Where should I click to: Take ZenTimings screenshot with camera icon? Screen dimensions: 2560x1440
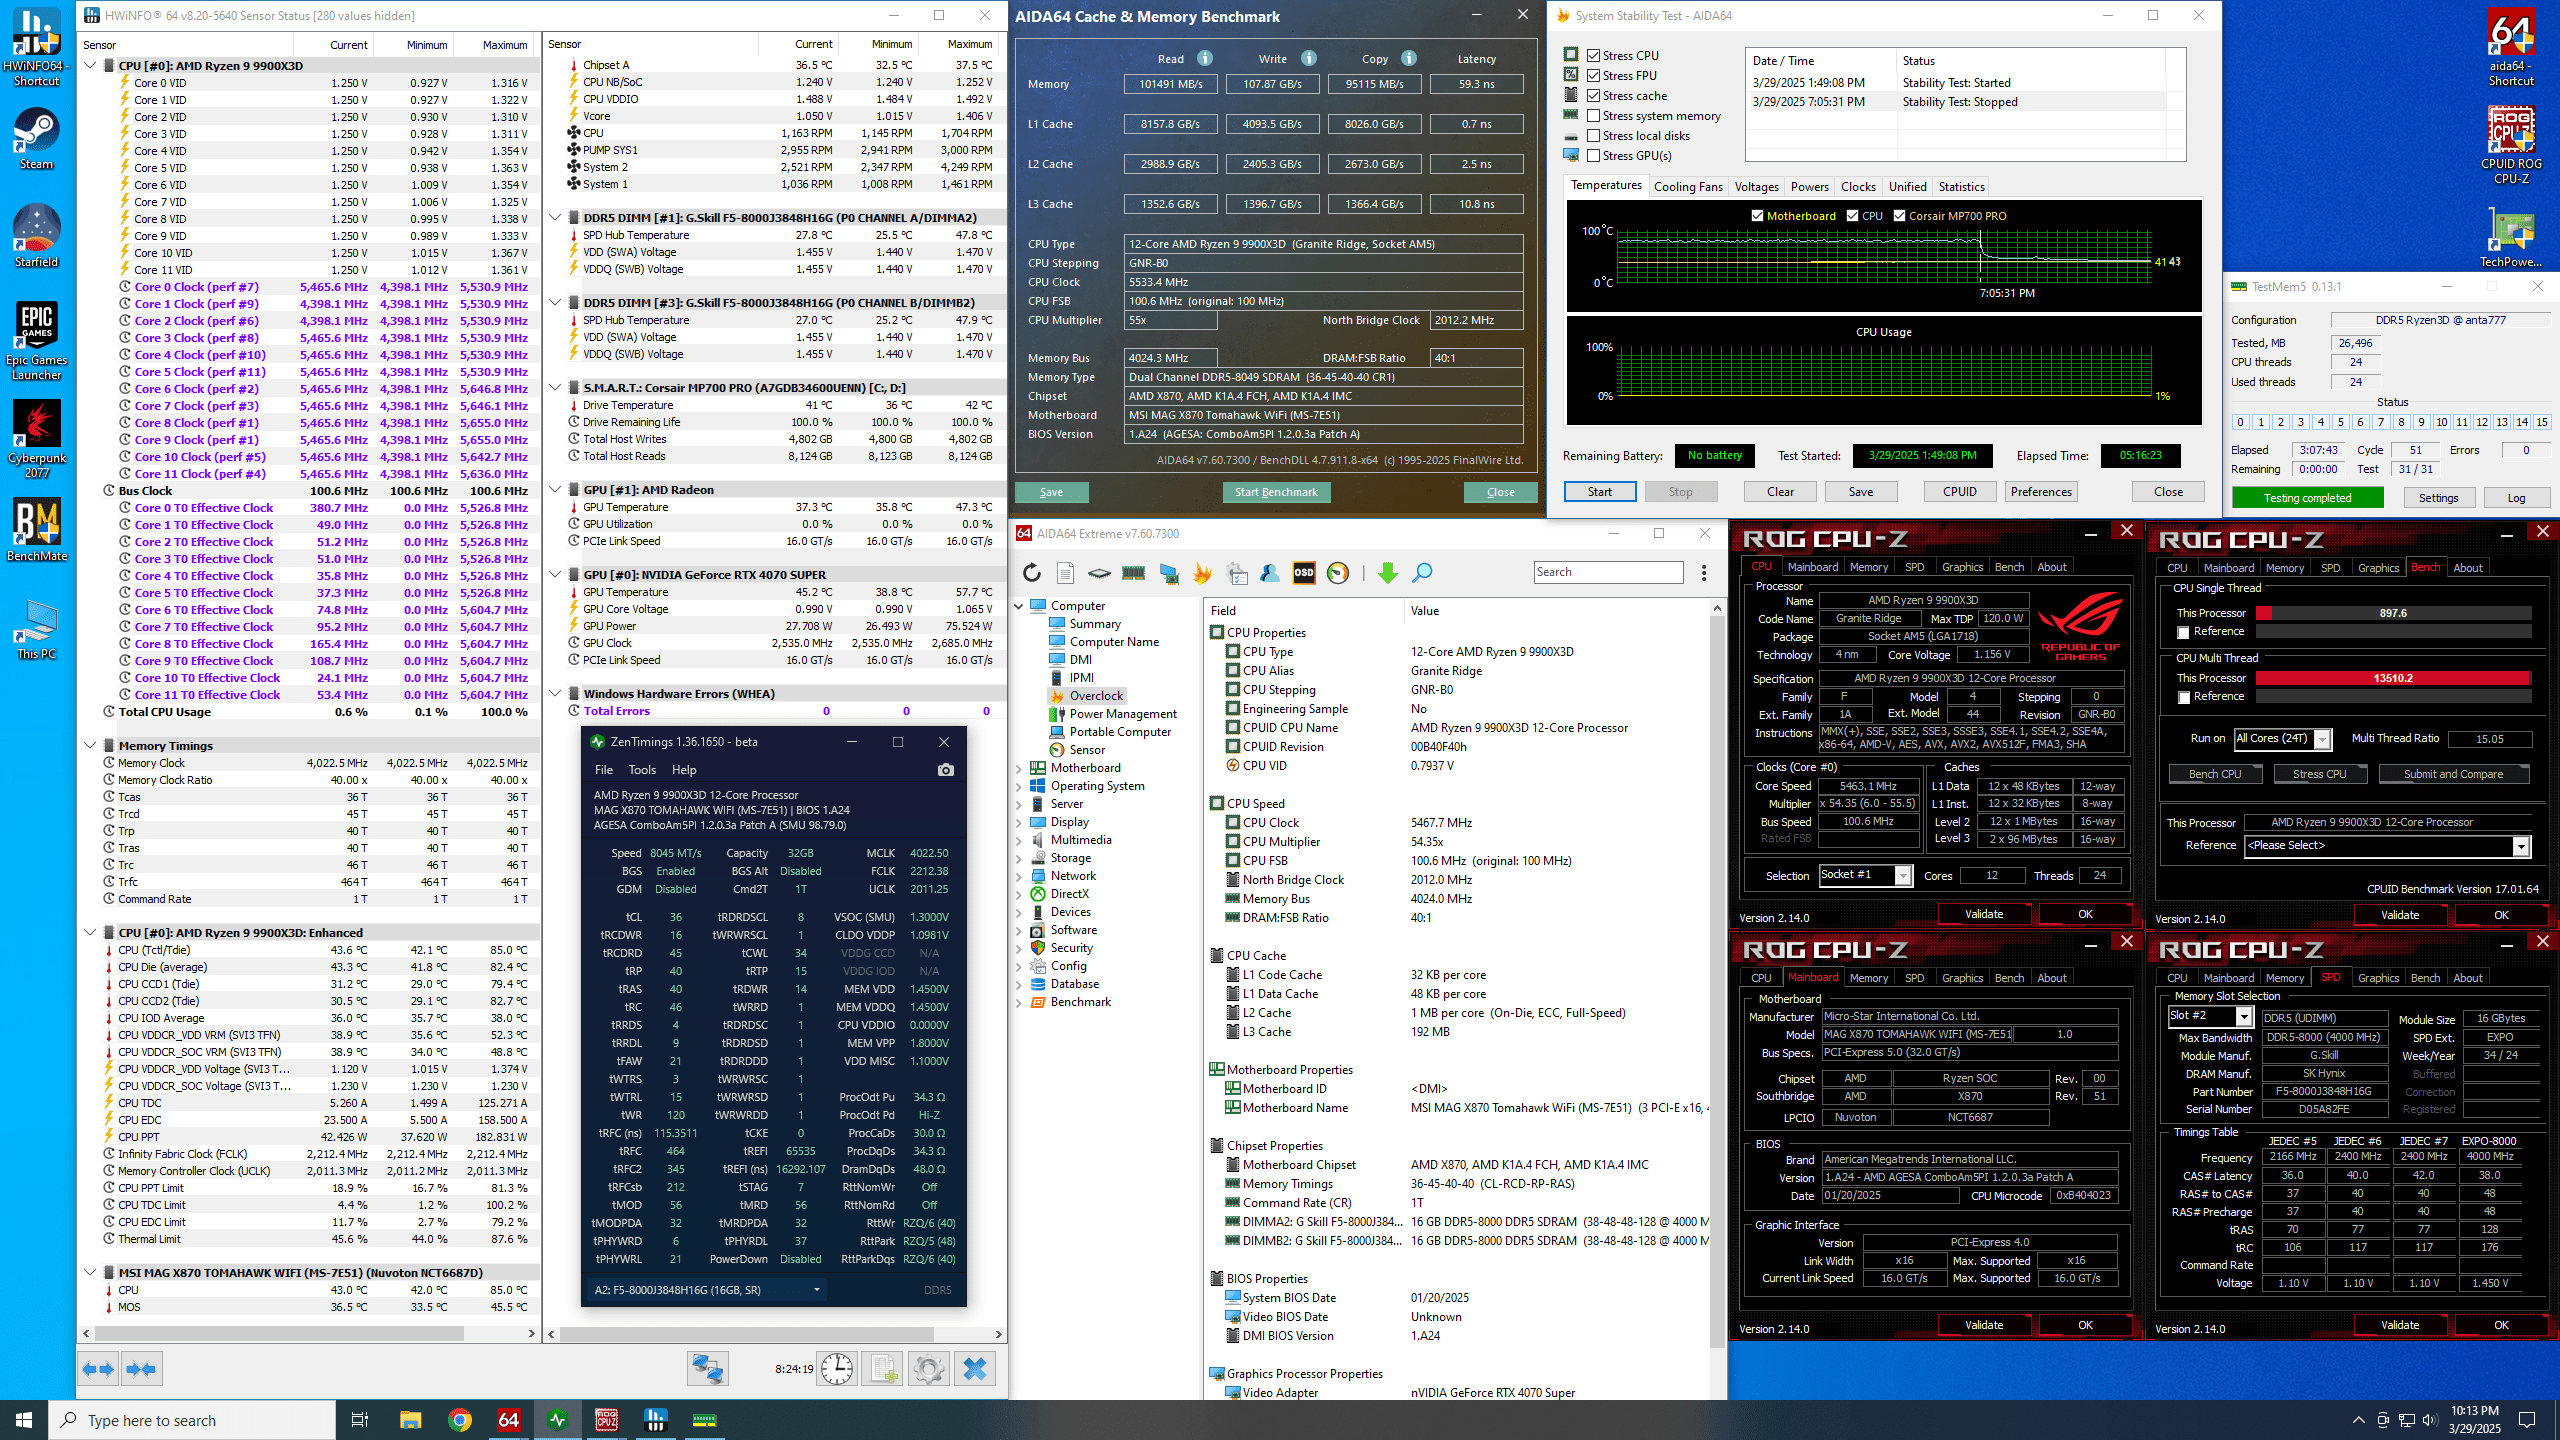pos(945,770)
